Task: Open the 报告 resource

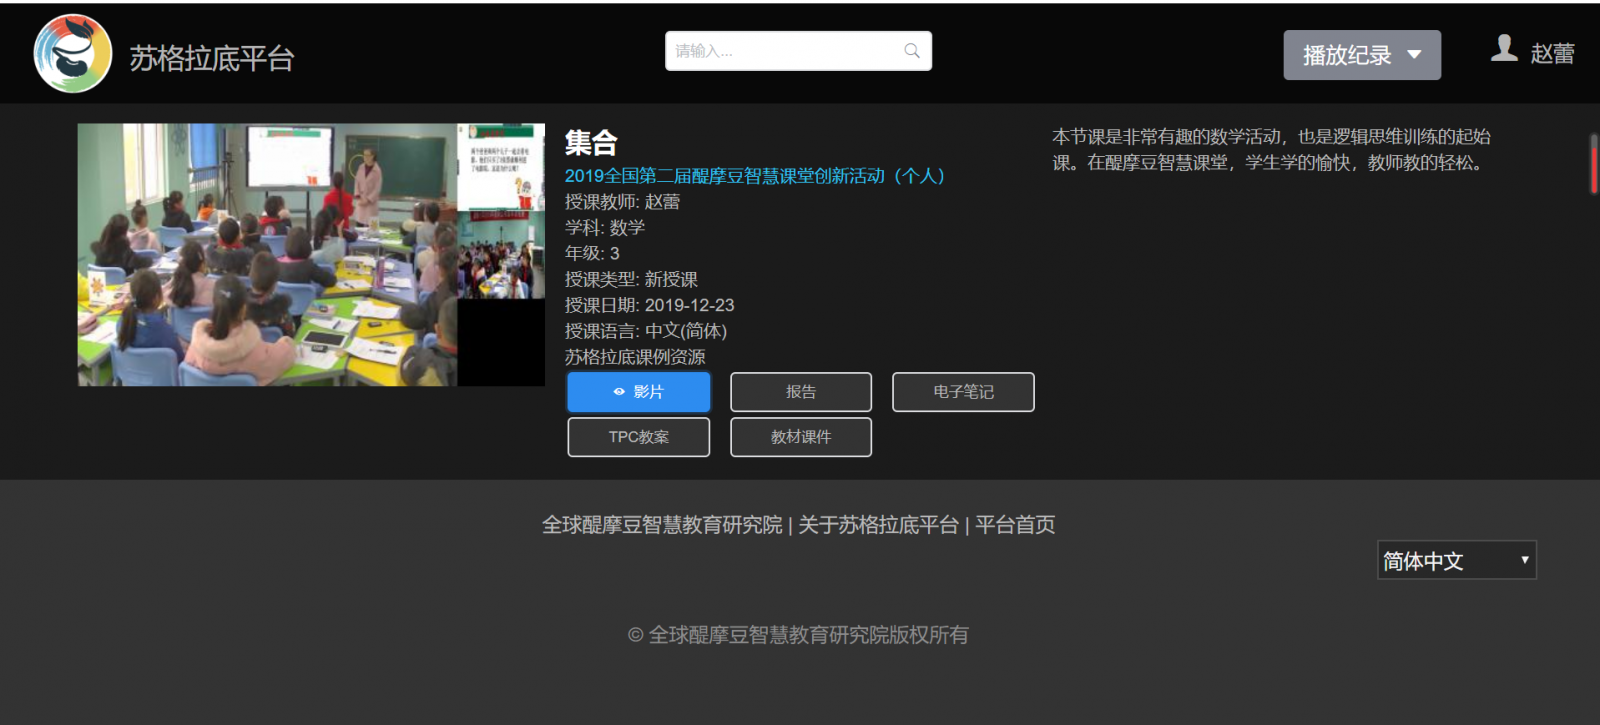Action: (x=800, y=392)
